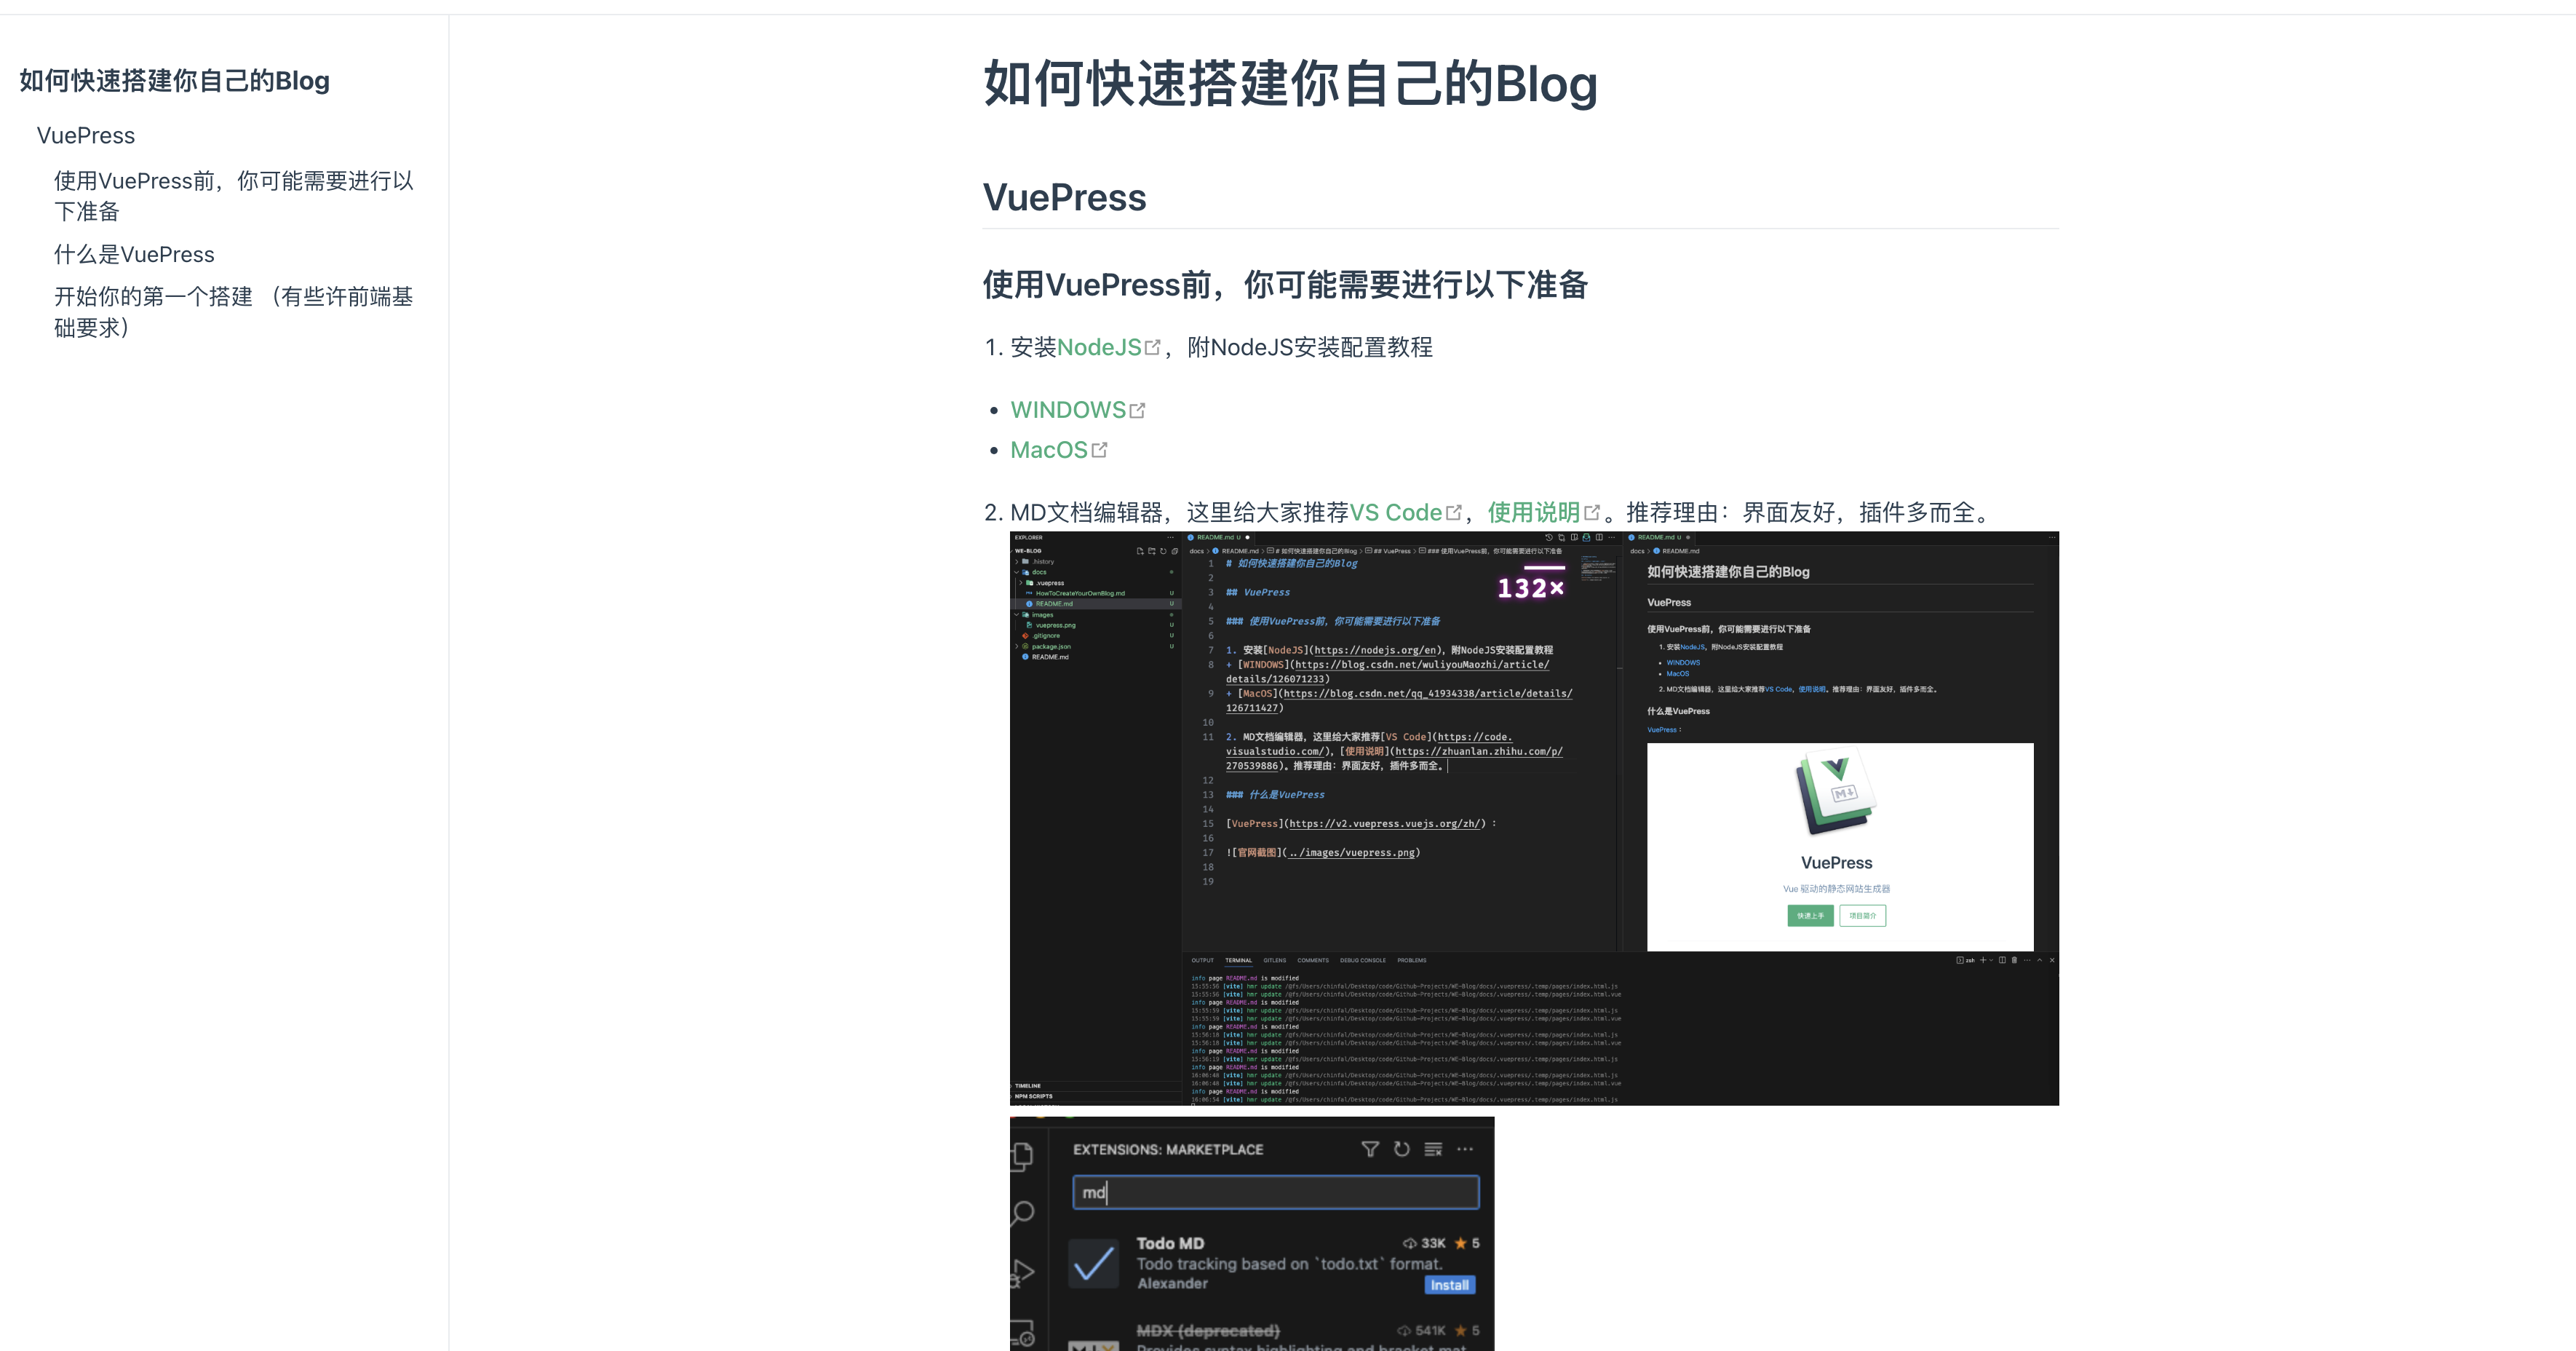
Task: Open the MacOS install tutorial link
Action: pyautogui.click(x=1049, y=451)
